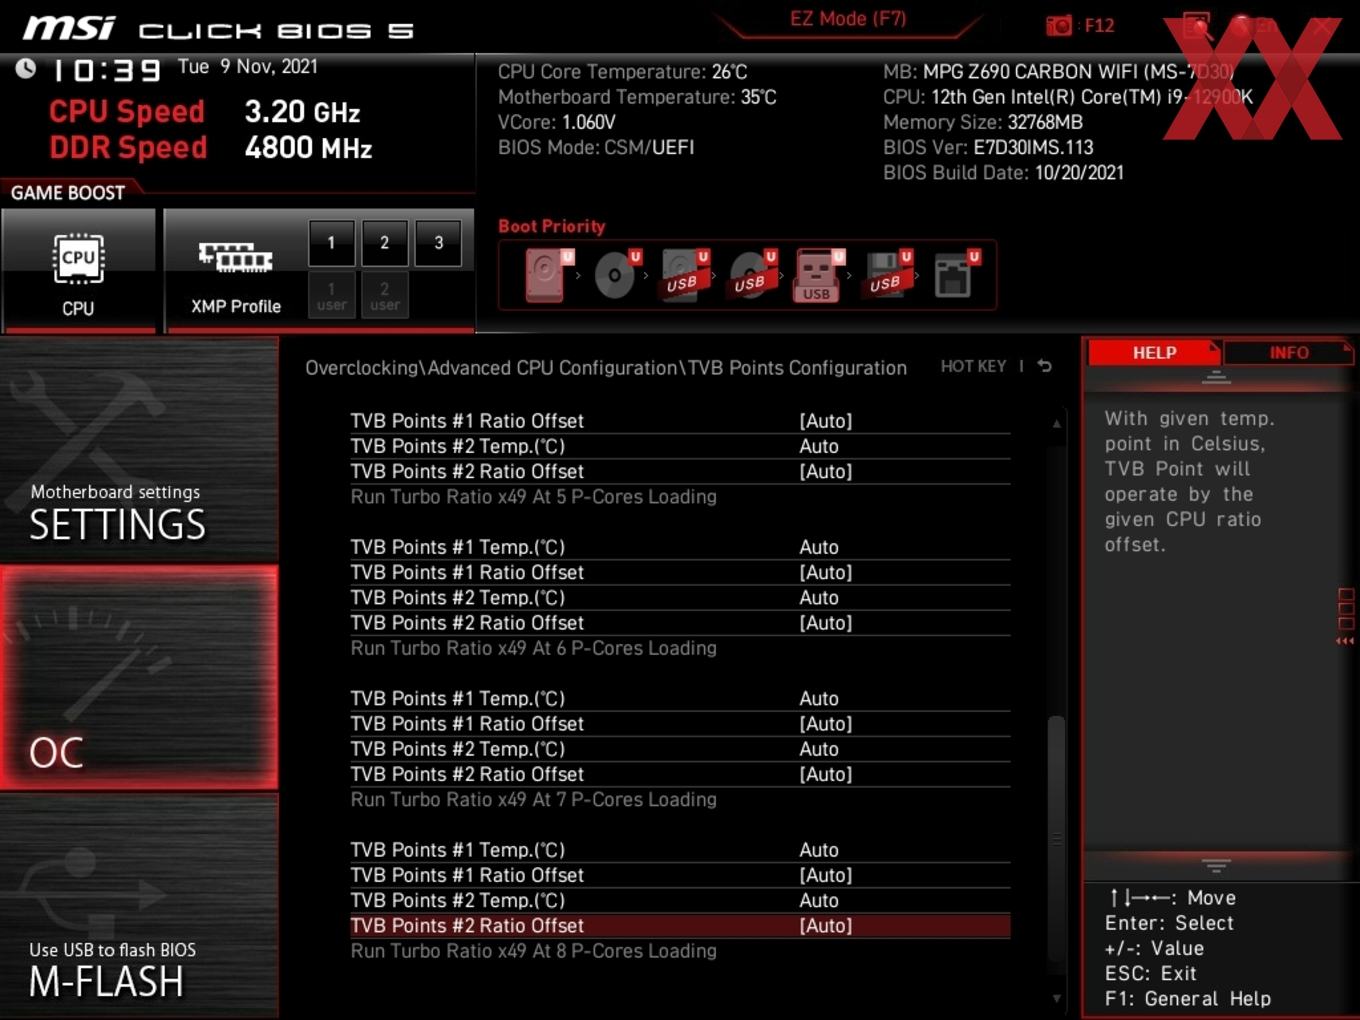Click the GAME BOOST label
This screenshot has height=1020, width=1360.
click(68, 193)
